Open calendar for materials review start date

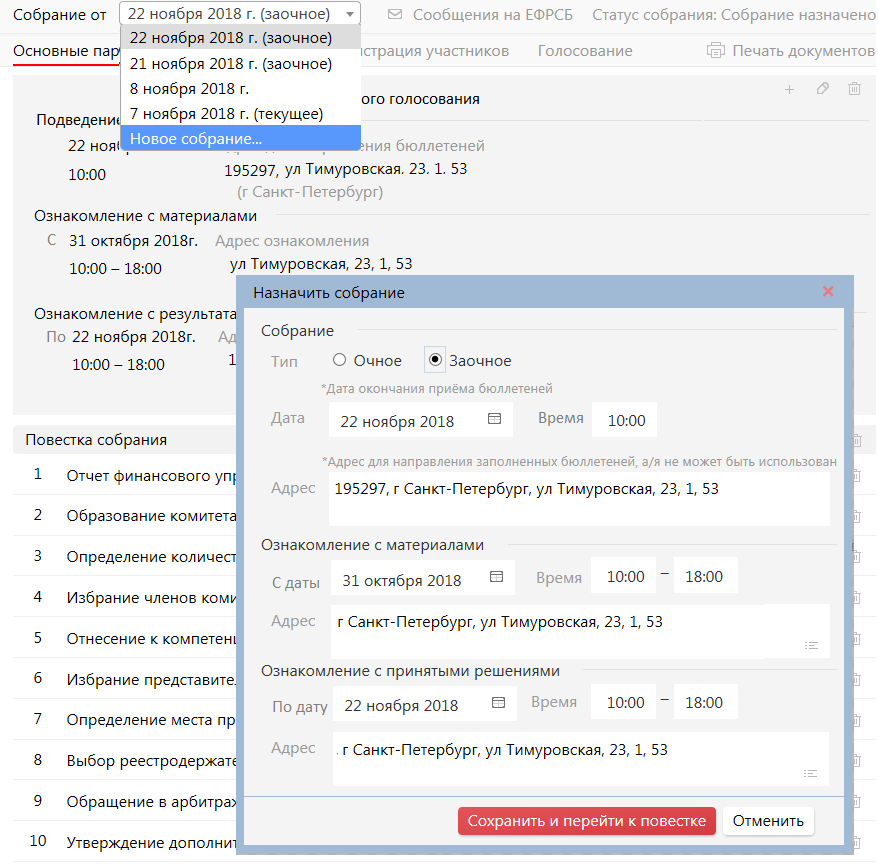coord(496,578)
